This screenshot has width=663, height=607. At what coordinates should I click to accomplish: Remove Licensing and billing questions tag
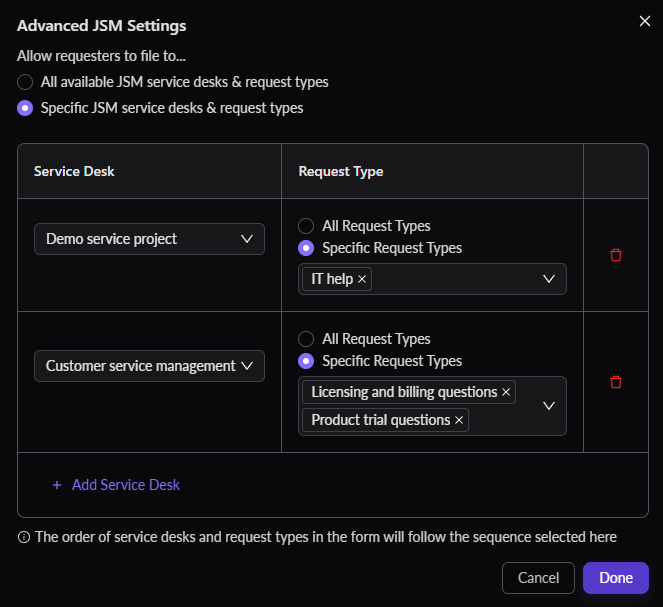pyautogui.click(x=506, y=392)
